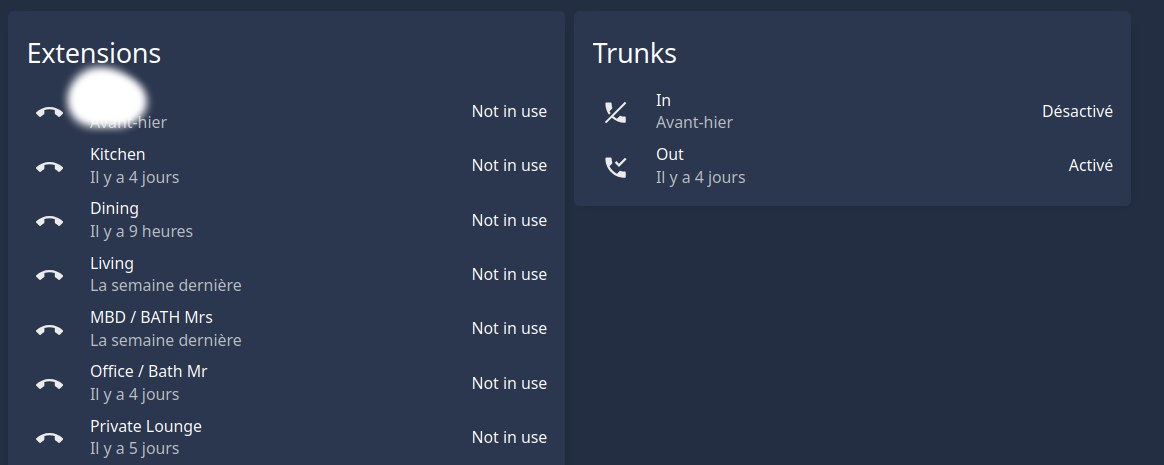Click the Office / Bath Mr phone icon

point(49,384)
